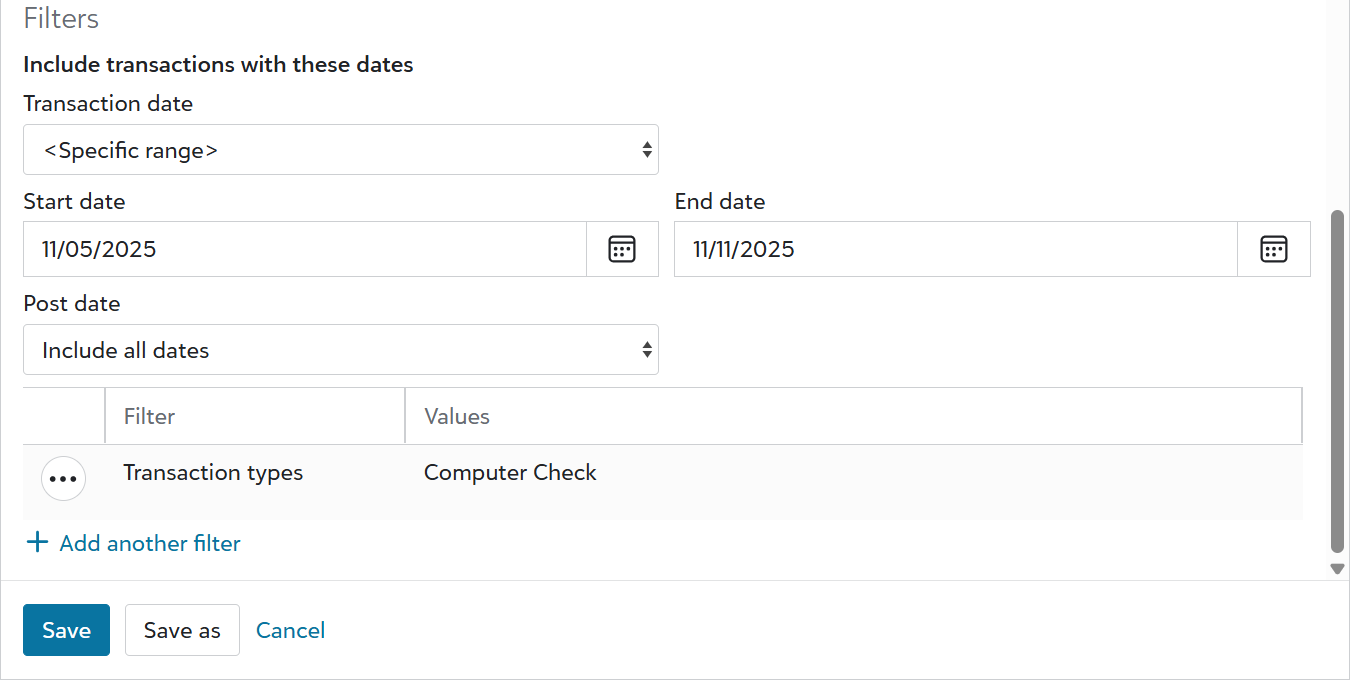Click the stepper arrows on Transaction date selector
This screenshot has height=680, width=1350.
pos(648,149)
